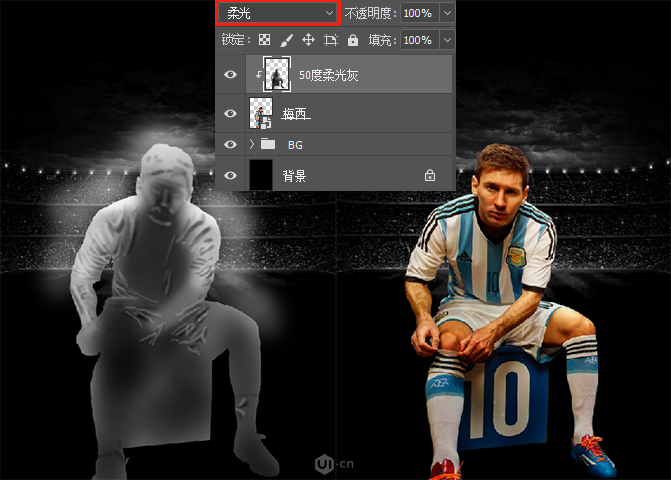Viewport: 671px width, 480px height.
Task: Hide the 50度柔光灰 layer
Action: pos(230,74)
